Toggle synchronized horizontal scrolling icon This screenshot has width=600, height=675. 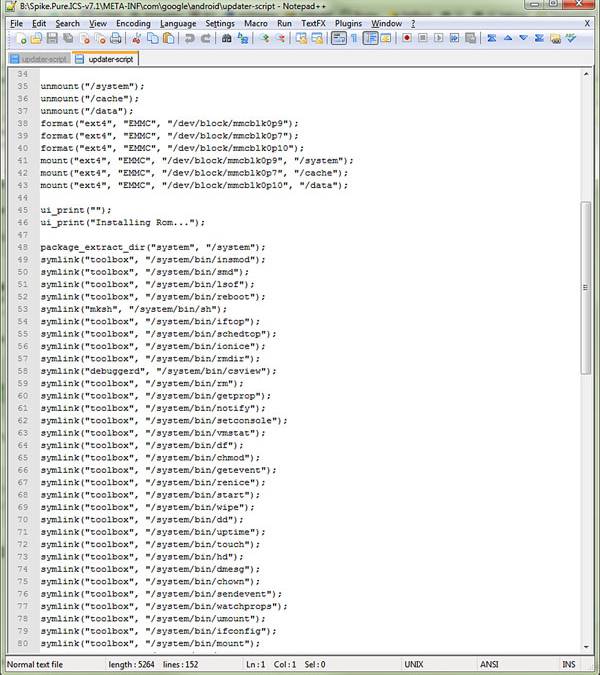tap(317, 39)
